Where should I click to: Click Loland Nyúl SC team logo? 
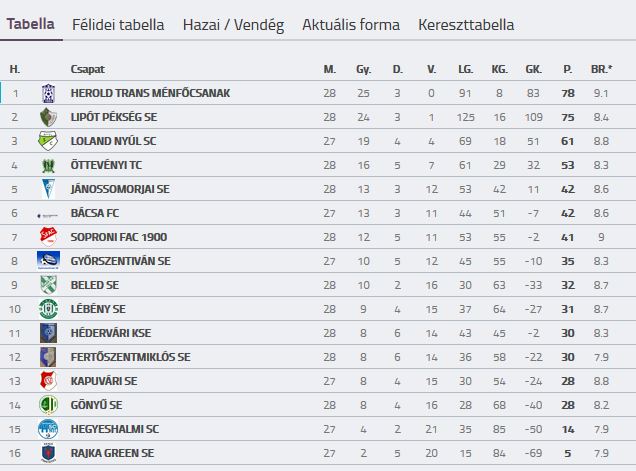point(48,141)
